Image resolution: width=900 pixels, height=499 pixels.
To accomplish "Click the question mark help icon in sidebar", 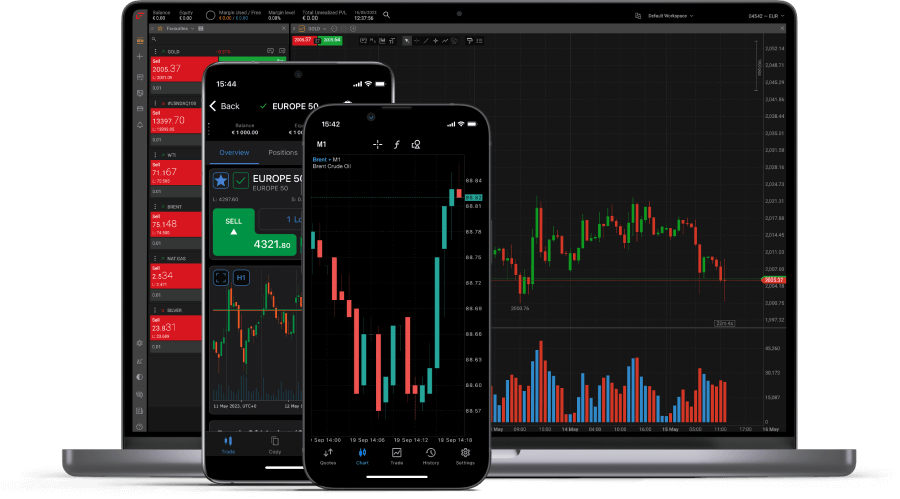I will click(x=139, y=427).
